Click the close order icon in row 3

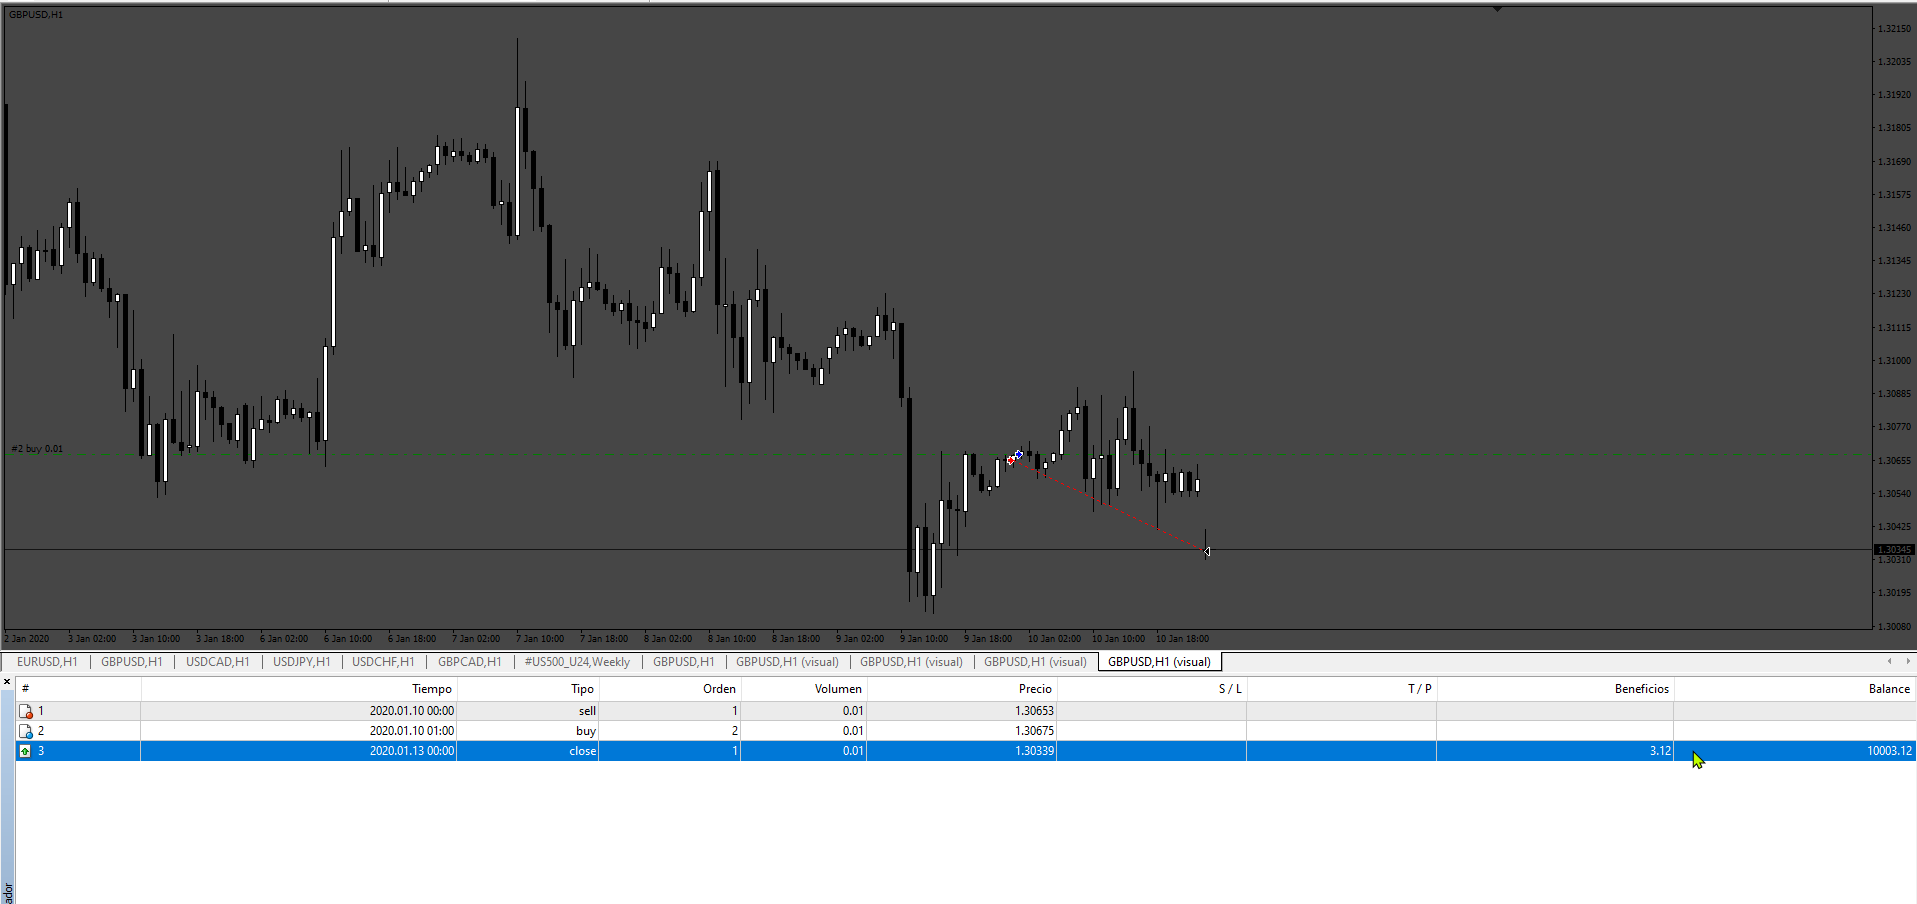(x=26, y=751)
